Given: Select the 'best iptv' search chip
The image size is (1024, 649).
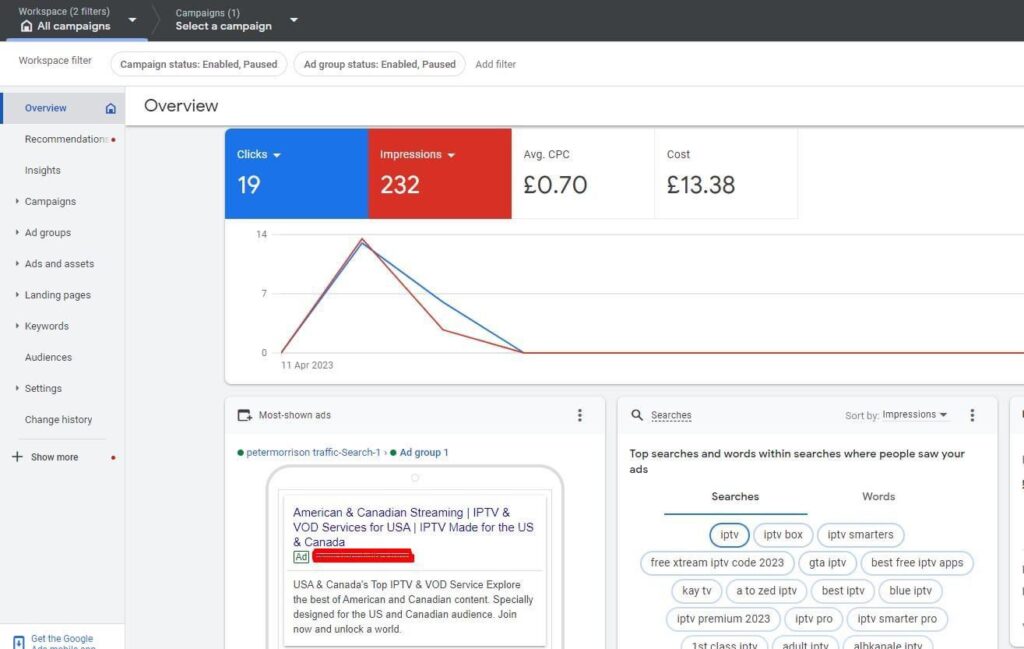Looking at the screenshot, I should 843,591.
